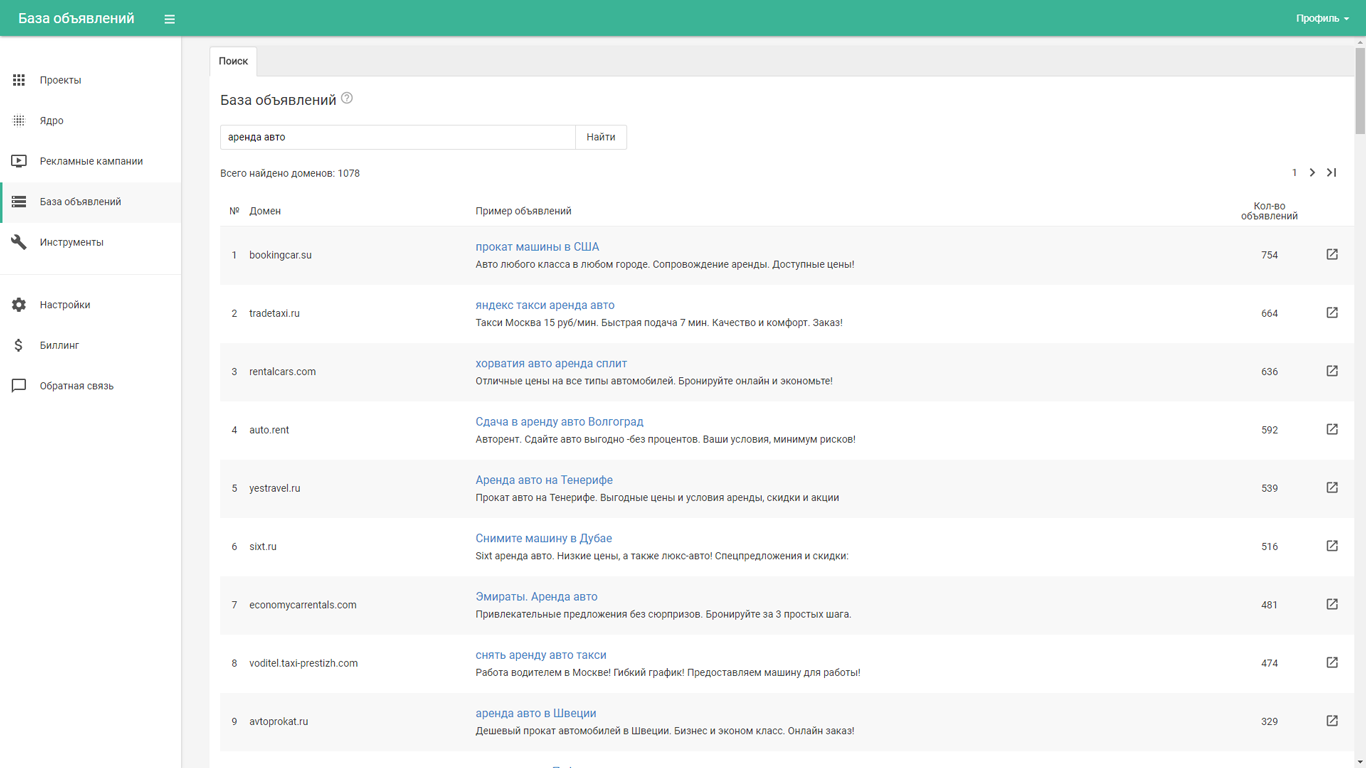The image size is (1366, 768).
Task: Click the search field containing 'аренда авто'
Action: coord(397,137)
